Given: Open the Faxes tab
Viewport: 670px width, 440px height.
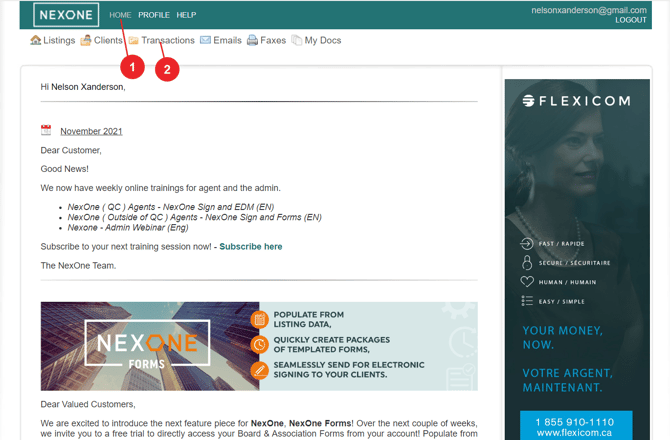Looking at the screenshot, I should 273,40.
